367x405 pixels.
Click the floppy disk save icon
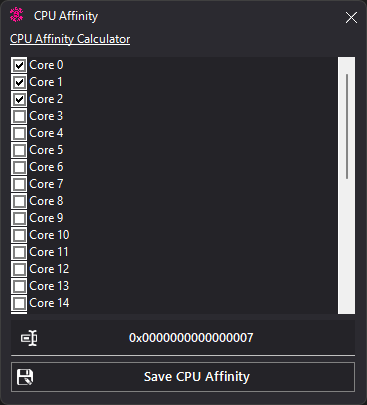(25, 377)
